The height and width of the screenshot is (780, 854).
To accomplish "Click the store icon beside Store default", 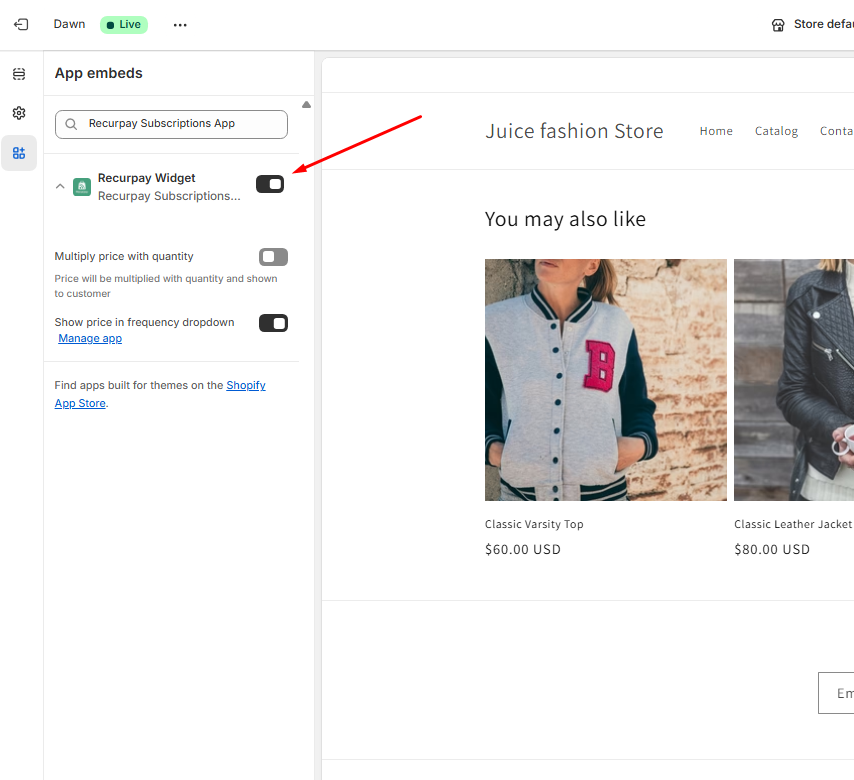I will pyautogui.click(x=778, y=25).
